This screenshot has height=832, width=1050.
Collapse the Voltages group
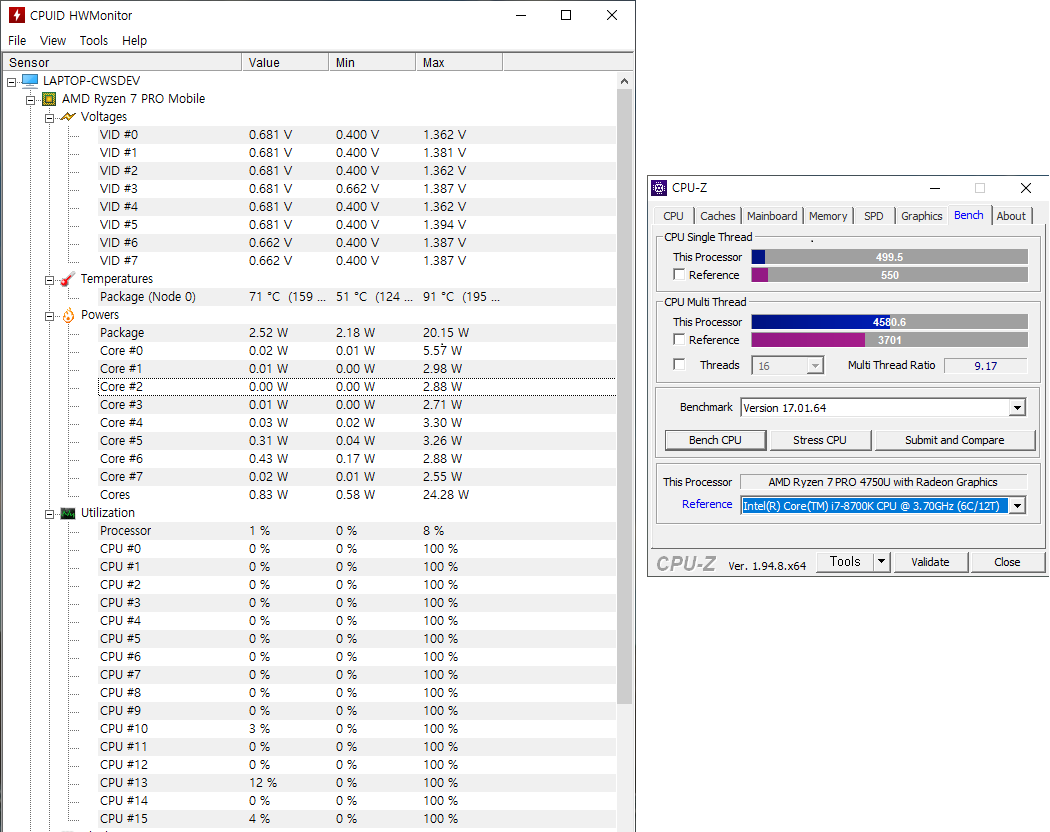point(49,118)
